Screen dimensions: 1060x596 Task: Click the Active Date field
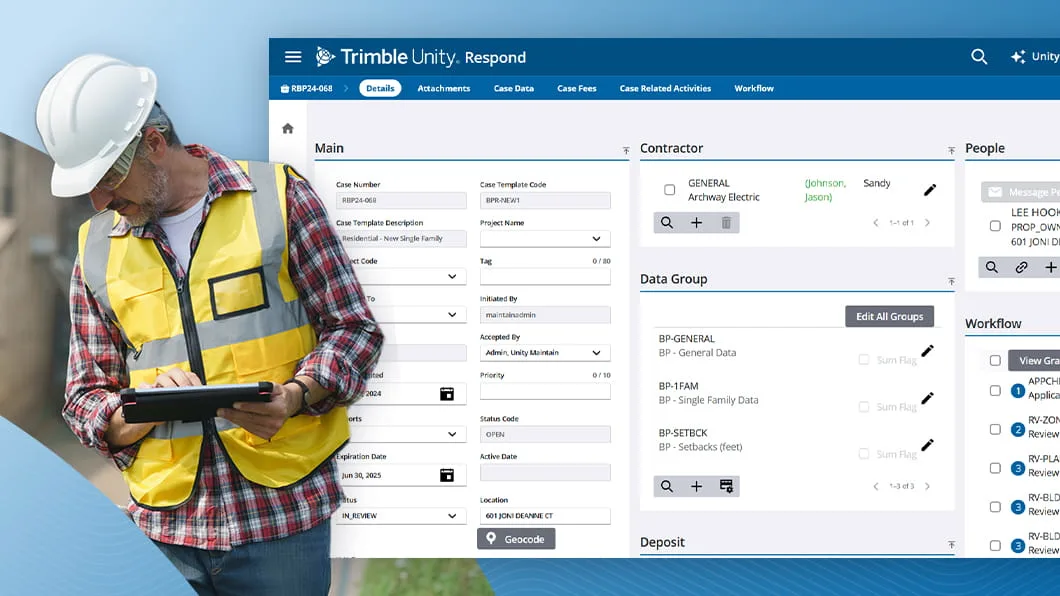[545, 472]
